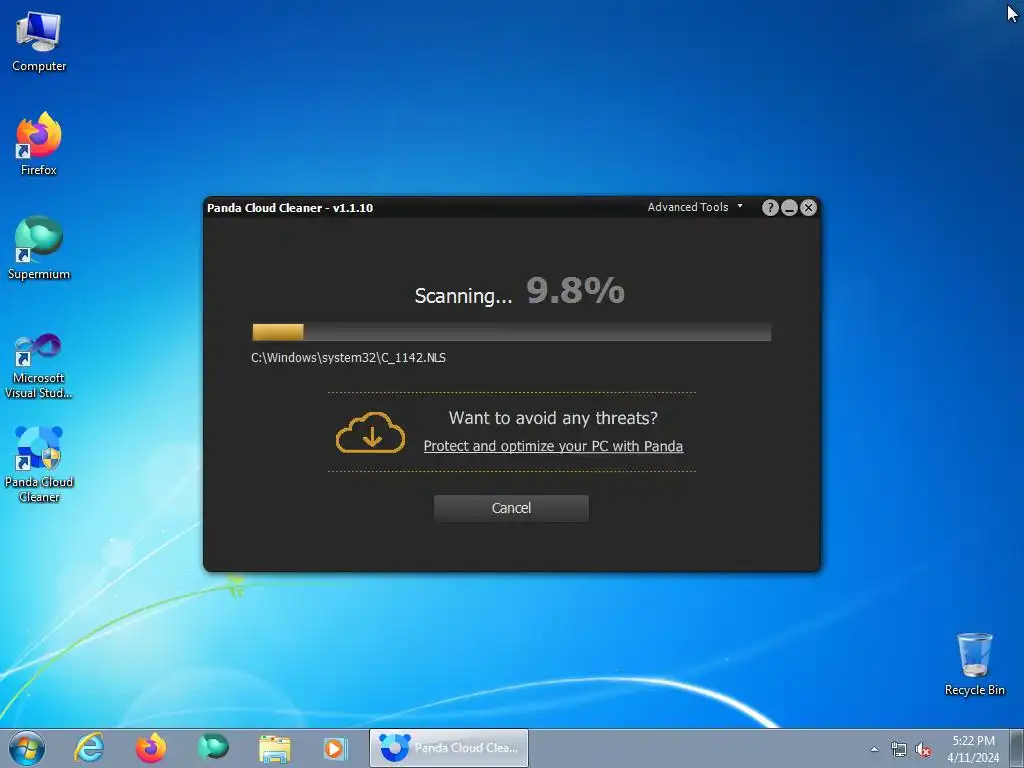Cancel the running scan
The width and height of the screenshot is (1024, 768).
coord(511,508)
